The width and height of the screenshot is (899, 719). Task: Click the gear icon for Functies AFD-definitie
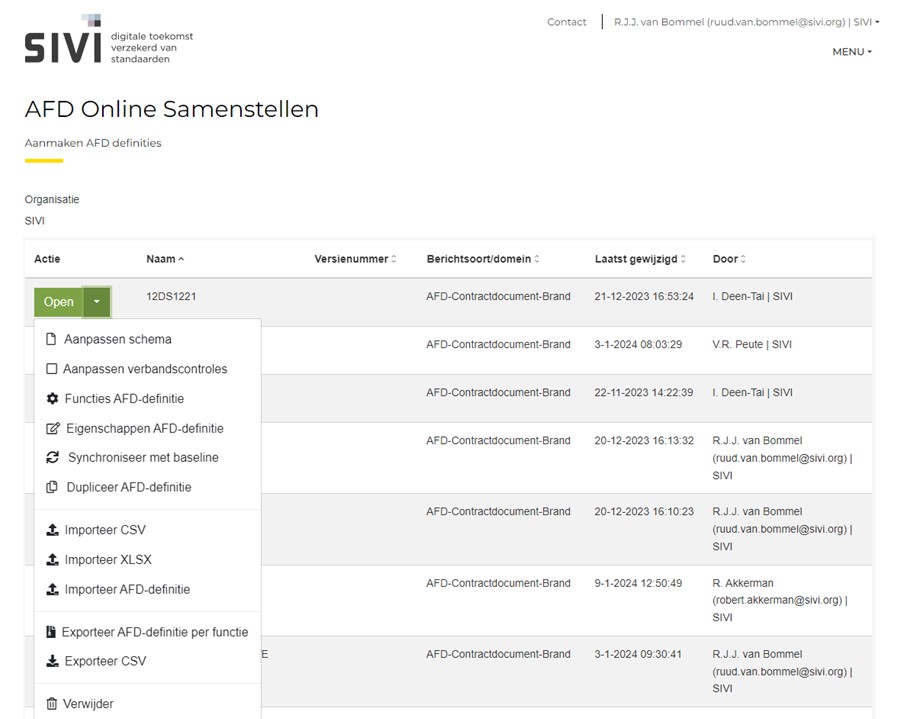pyautogui.click(x=52, y=398)
